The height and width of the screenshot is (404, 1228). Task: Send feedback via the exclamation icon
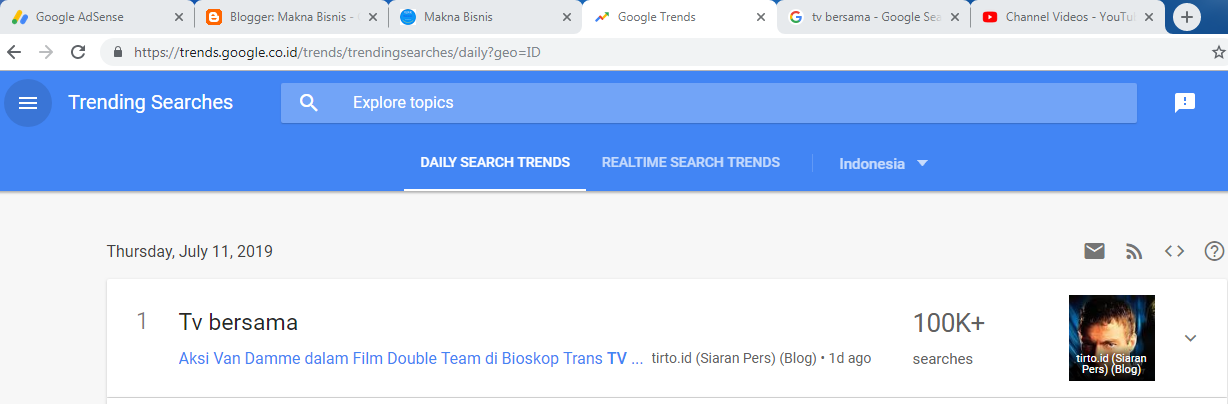click(x=1185, y=103)
